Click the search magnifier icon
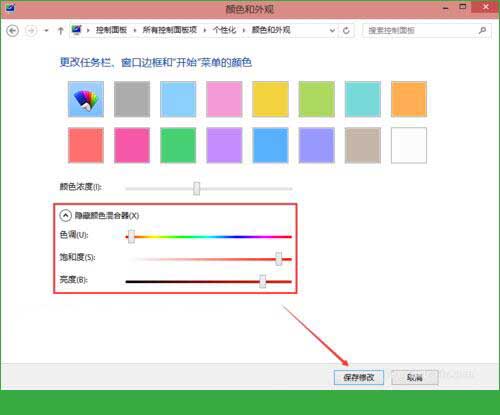The height and width of the screenshot is (415, 500). coord(482,31)
